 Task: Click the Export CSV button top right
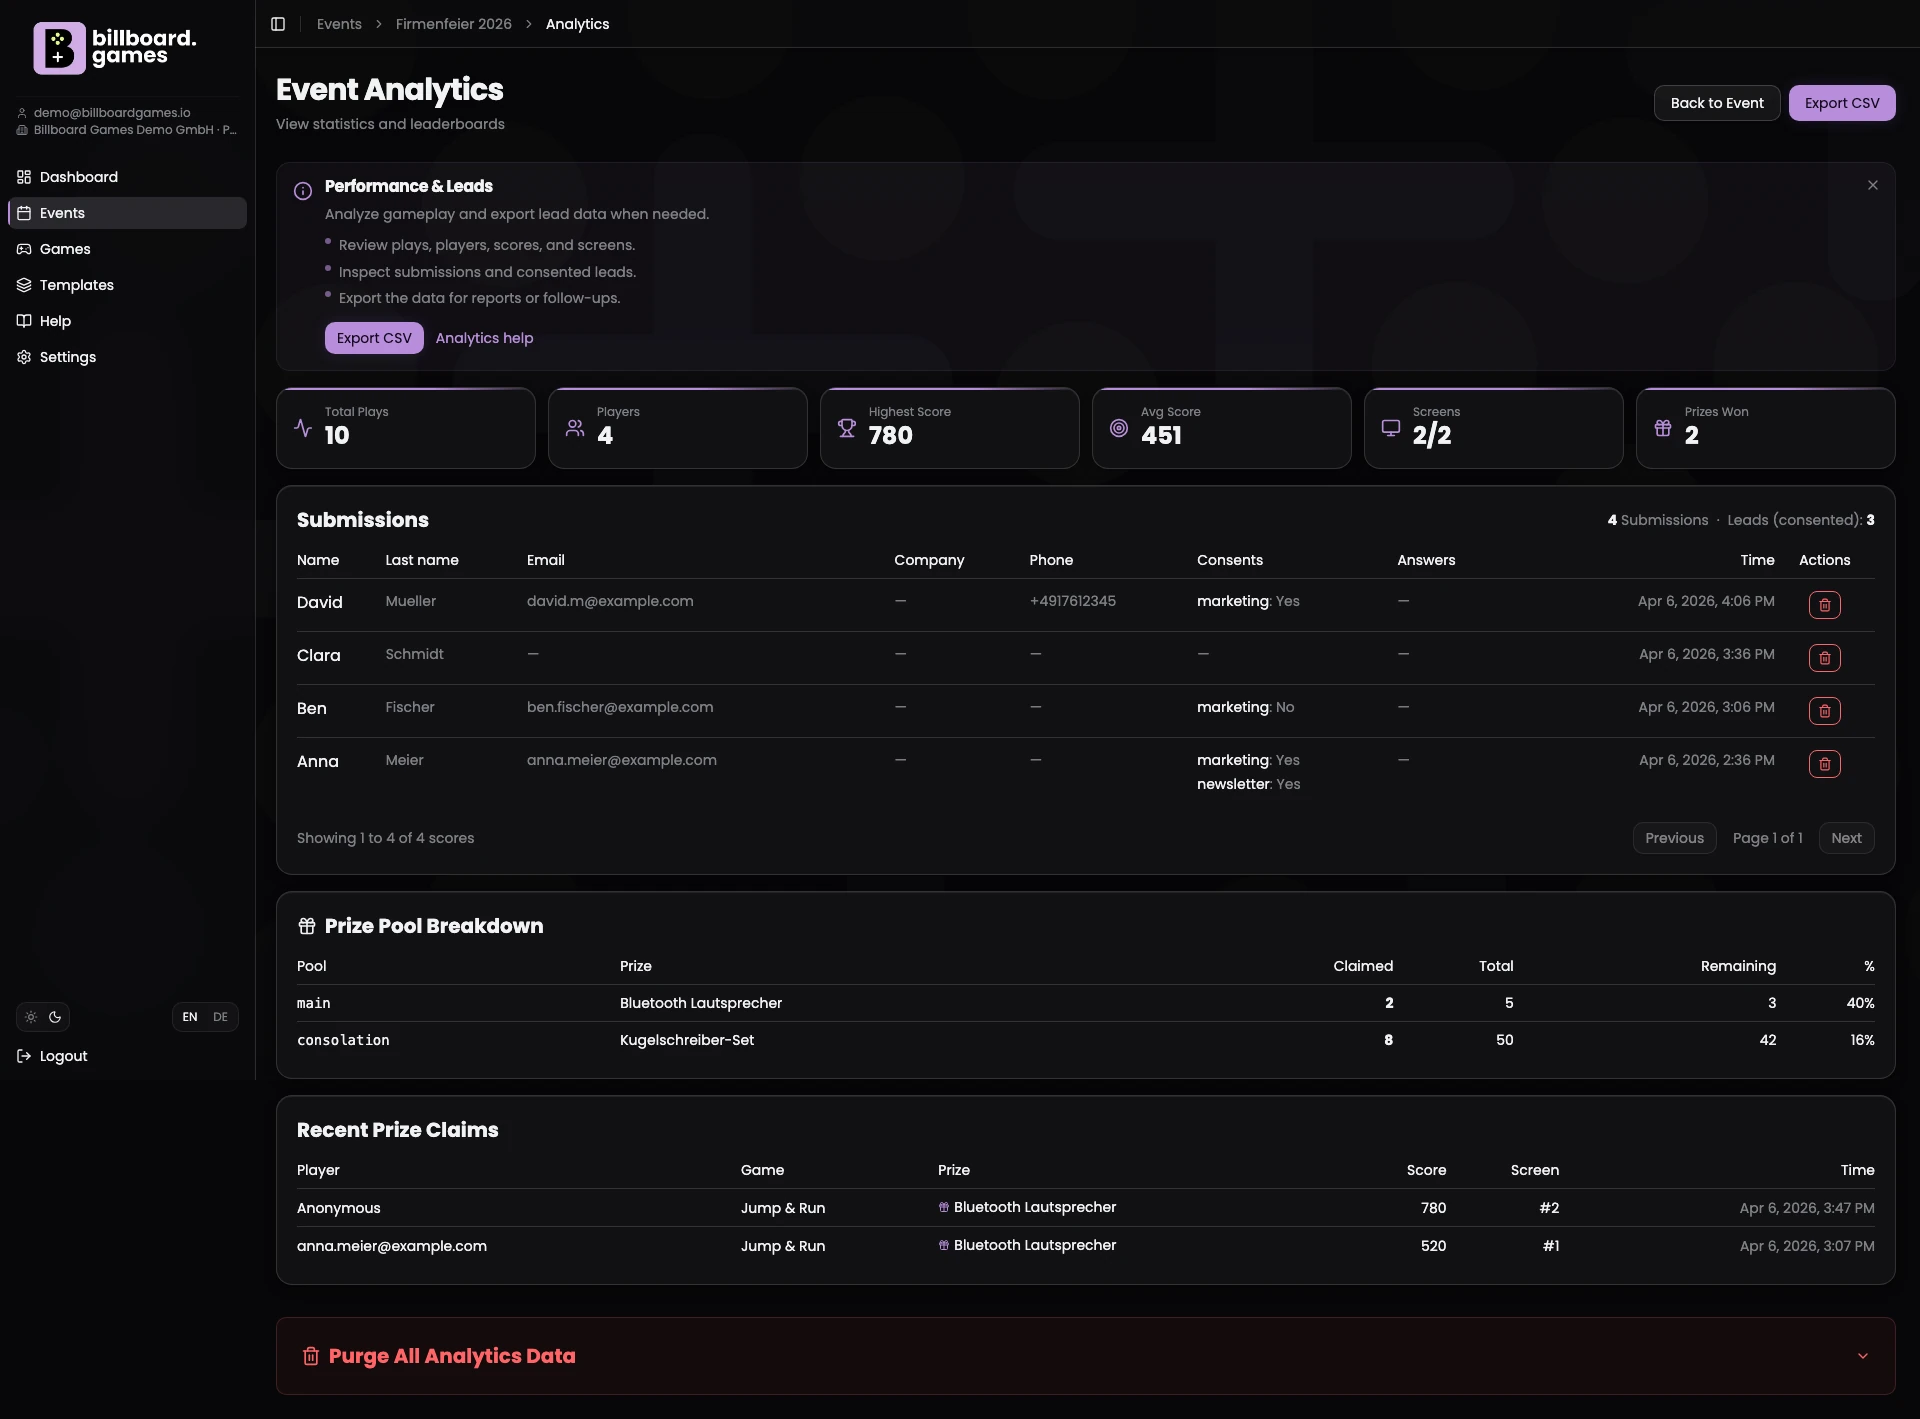pos(1841,102)
